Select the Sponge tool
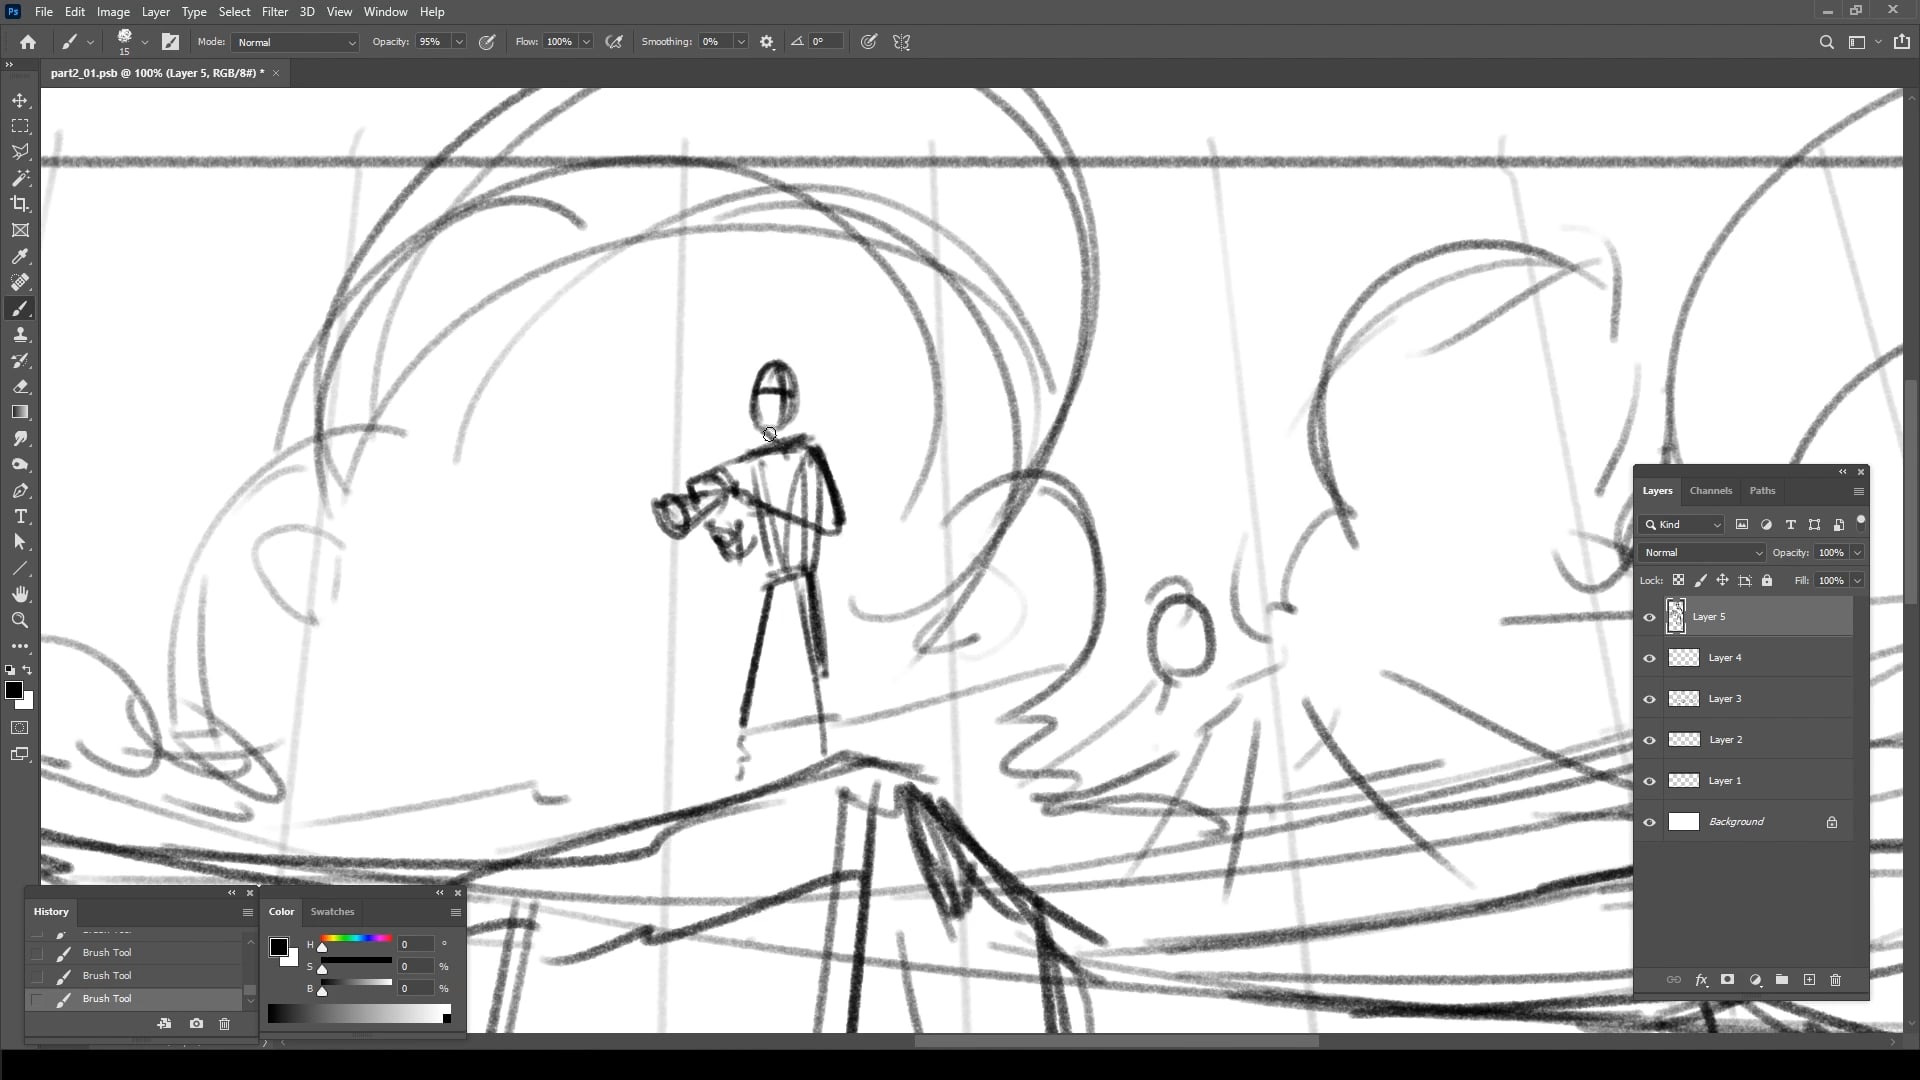 tap(20, 465)
